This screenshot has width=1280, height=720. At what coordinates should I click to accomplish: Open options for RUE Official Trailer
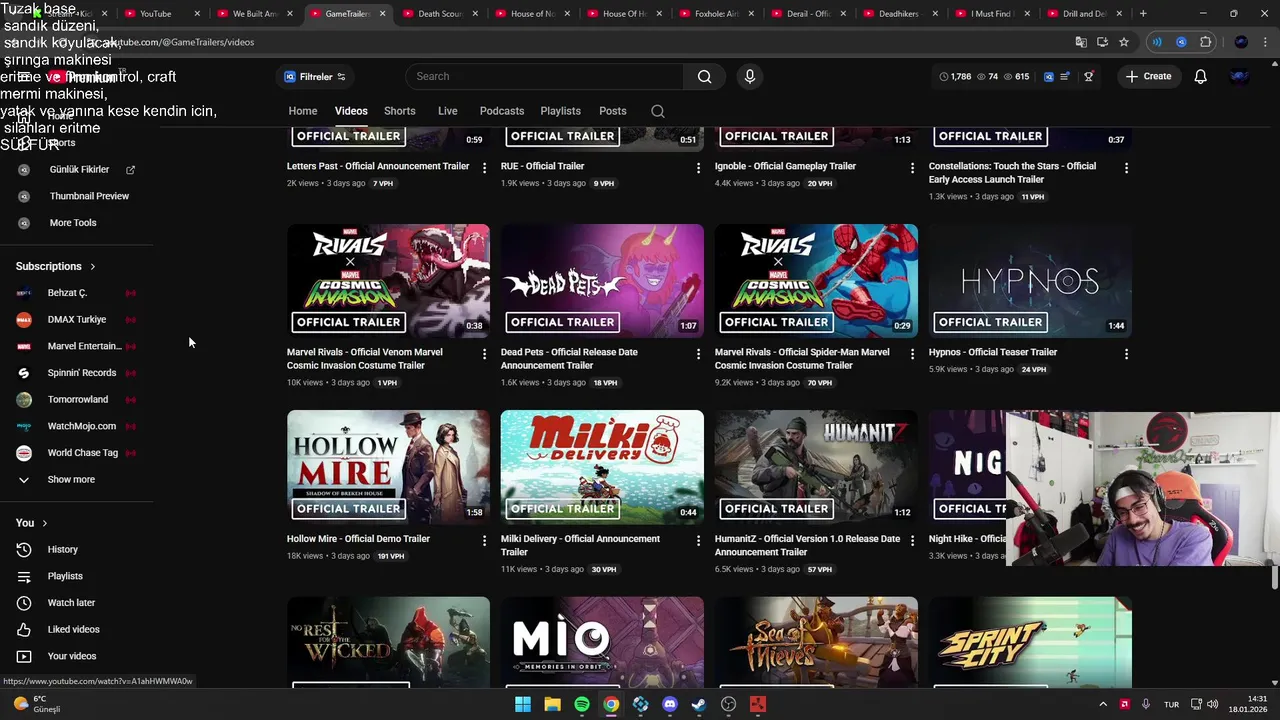point(698,168)
